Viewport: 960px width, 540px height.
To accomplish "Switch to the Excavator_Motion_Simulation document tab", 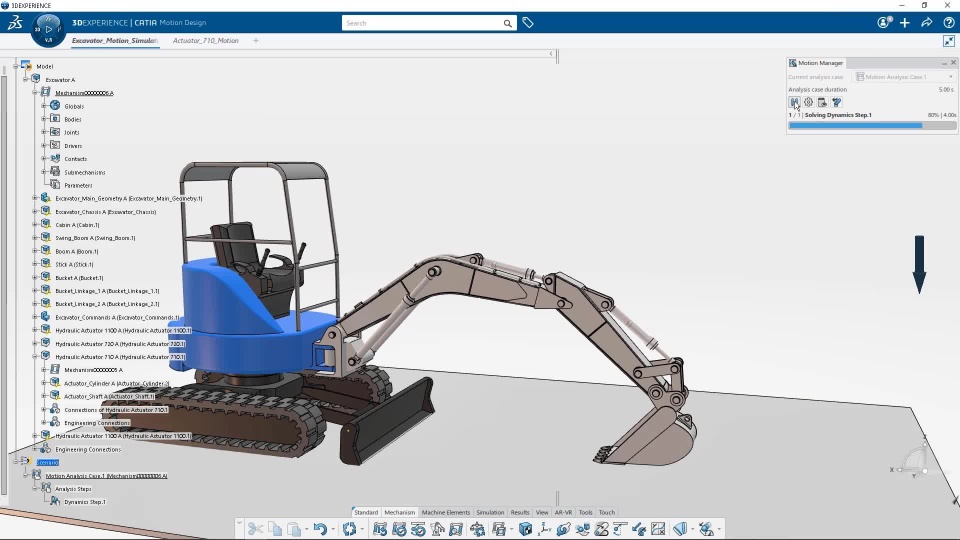I will pos(115,40).
